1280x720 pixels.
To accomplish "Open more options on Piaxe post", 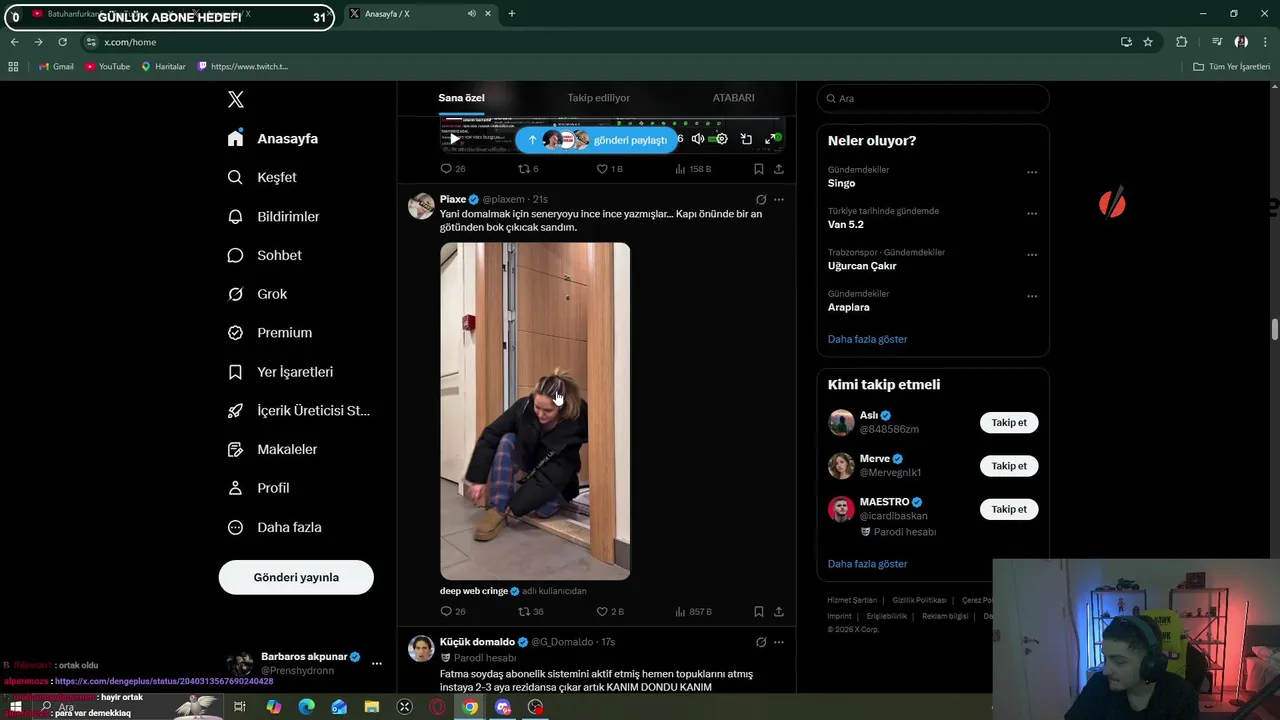I will click(779, 199).
